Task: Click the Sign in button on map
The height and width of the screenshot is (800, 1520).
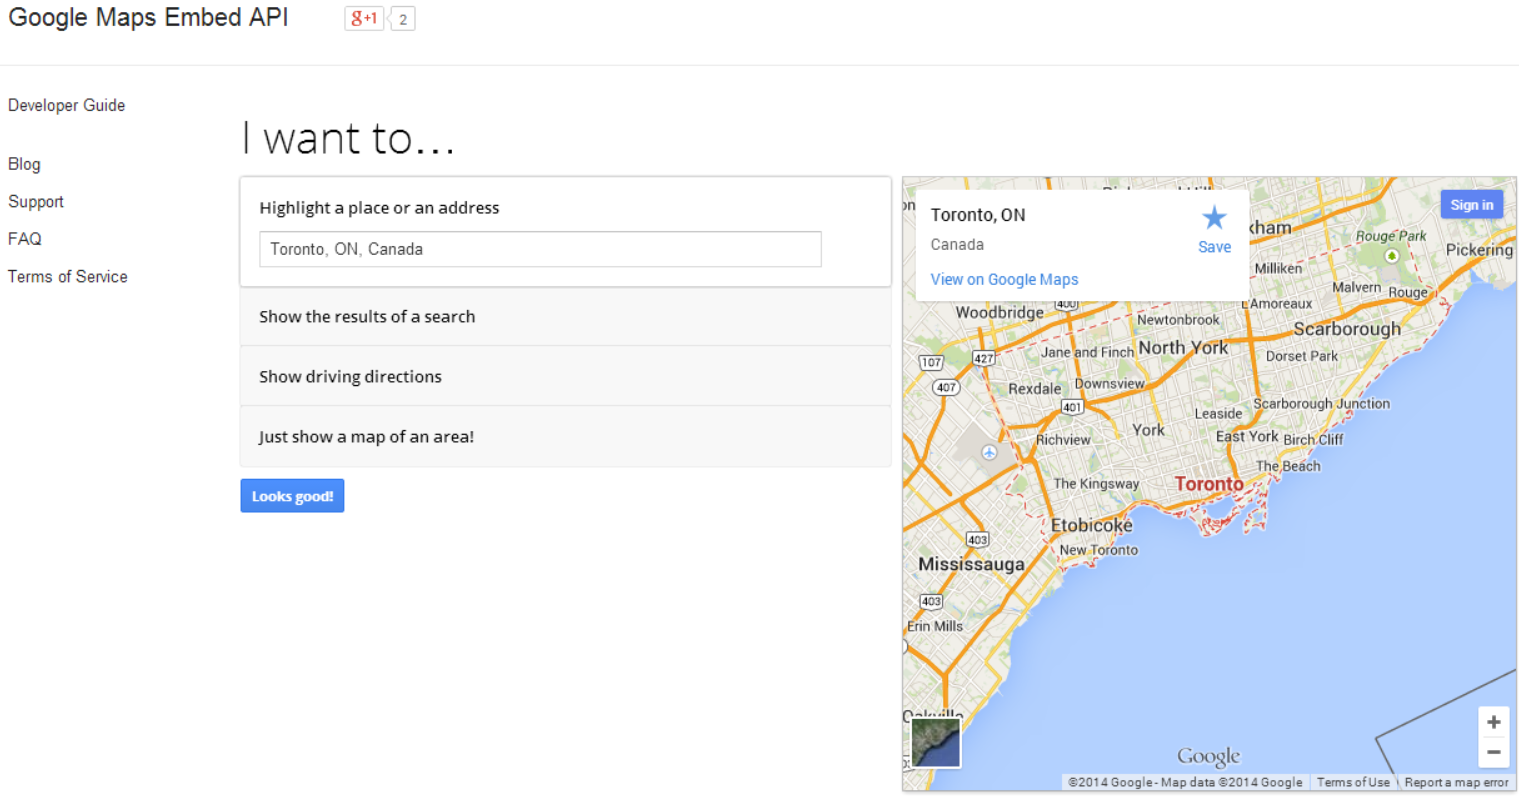Action: [1471, 205]
